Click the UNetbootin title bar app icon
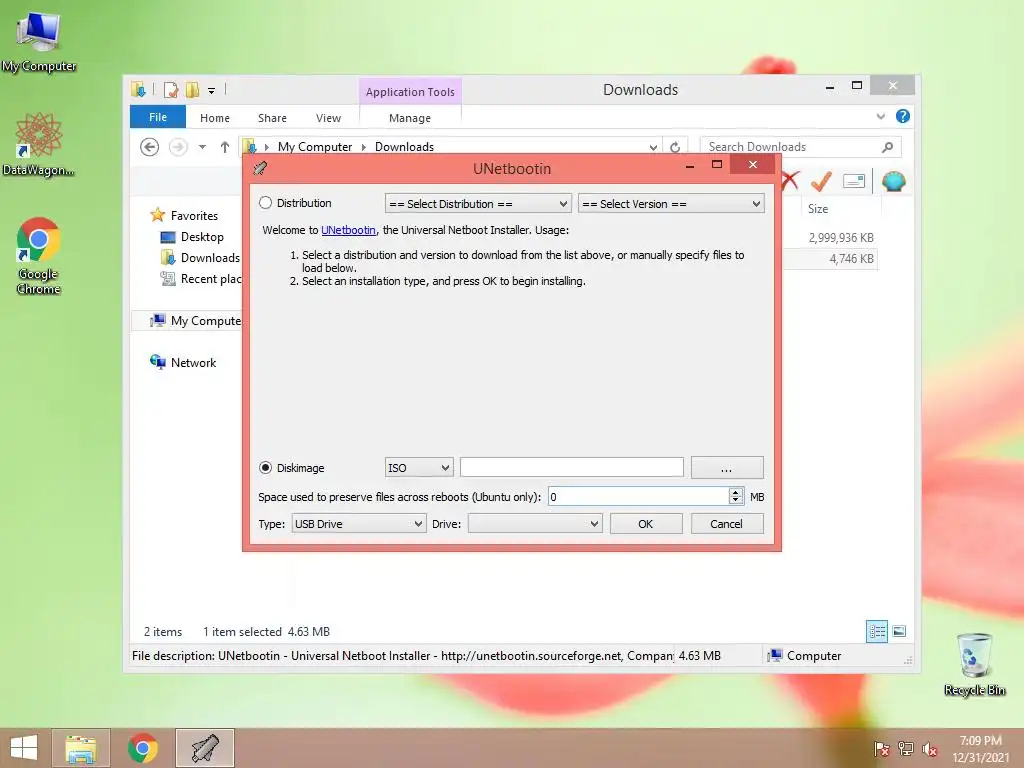 click(260, 168)
